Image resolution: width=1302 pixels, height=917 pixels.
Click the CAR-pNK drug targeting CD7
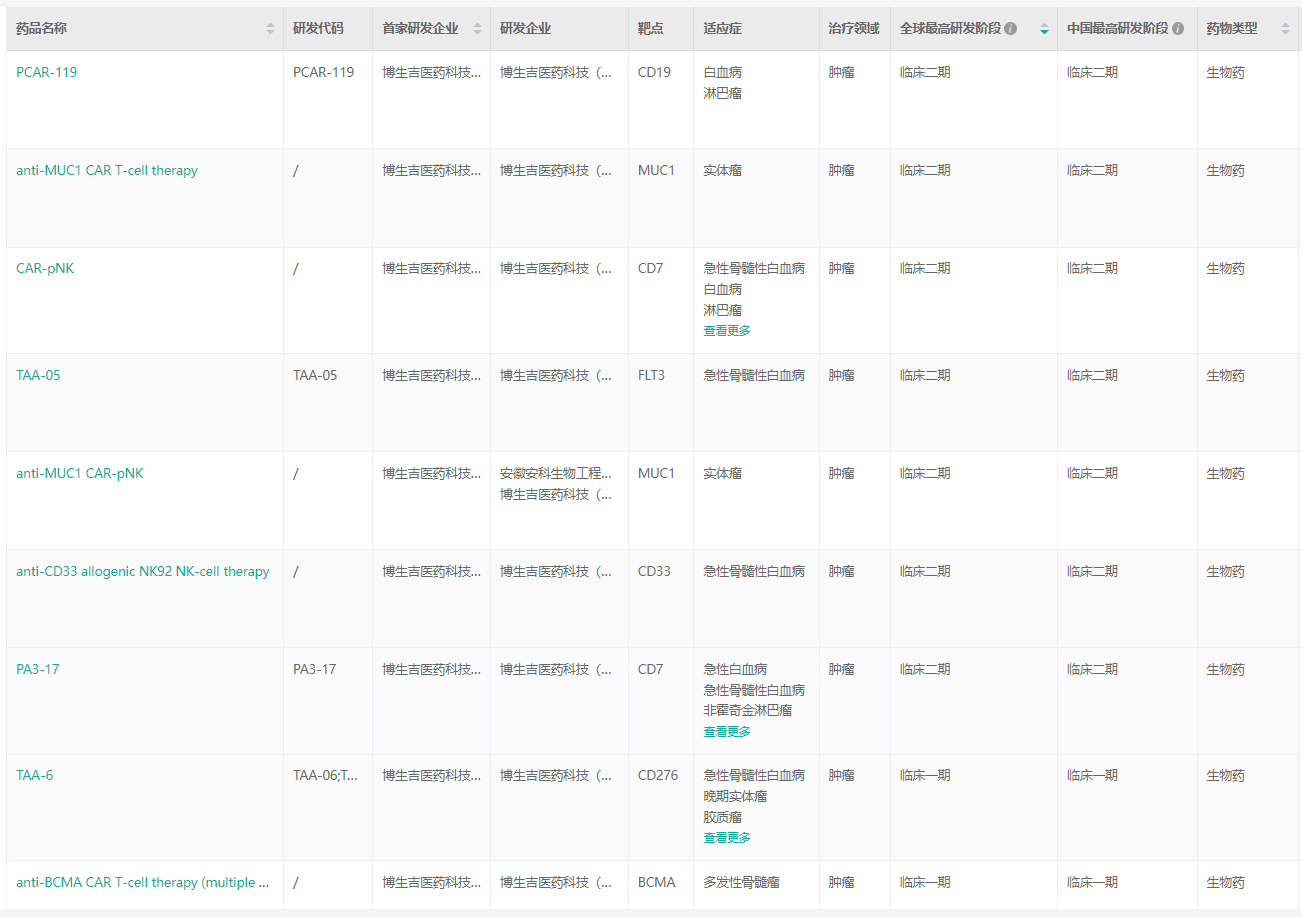point(45,268)
